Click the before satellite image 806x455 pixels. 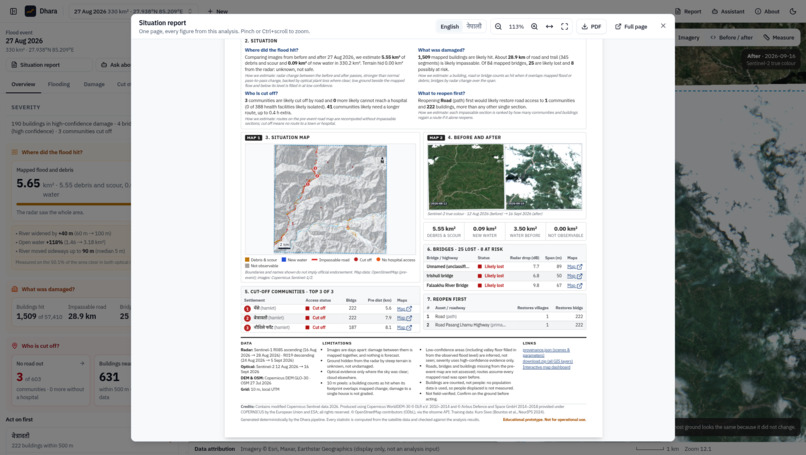(465, 176)
